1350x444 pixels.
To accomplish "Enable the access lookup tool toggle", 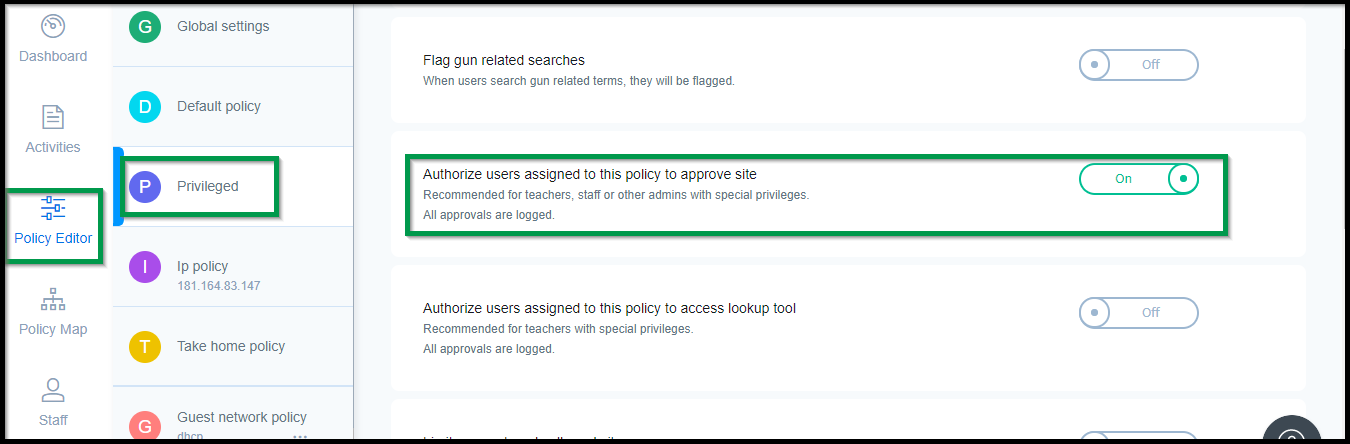I will (x=1138, y=313).
